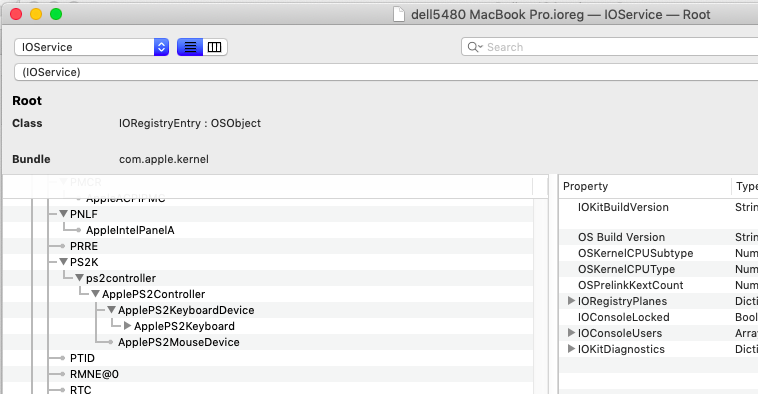The width and height of the screenshot is (758, 394).
Task: Switch to the column browser view icon
Action: click(215, 47)
